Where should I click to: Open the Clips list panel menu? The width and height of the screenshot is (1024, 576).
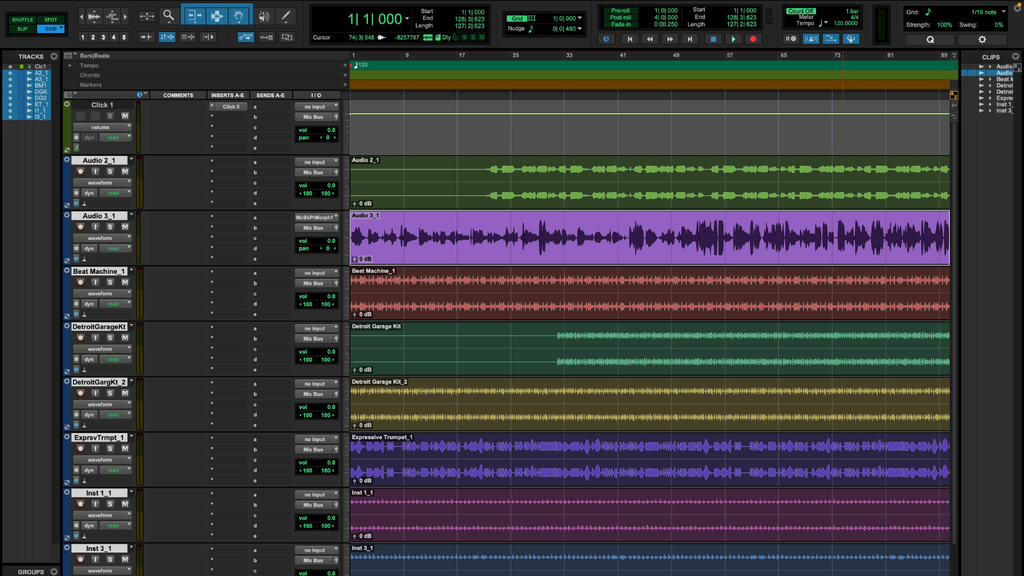(x=1016, y=57)
